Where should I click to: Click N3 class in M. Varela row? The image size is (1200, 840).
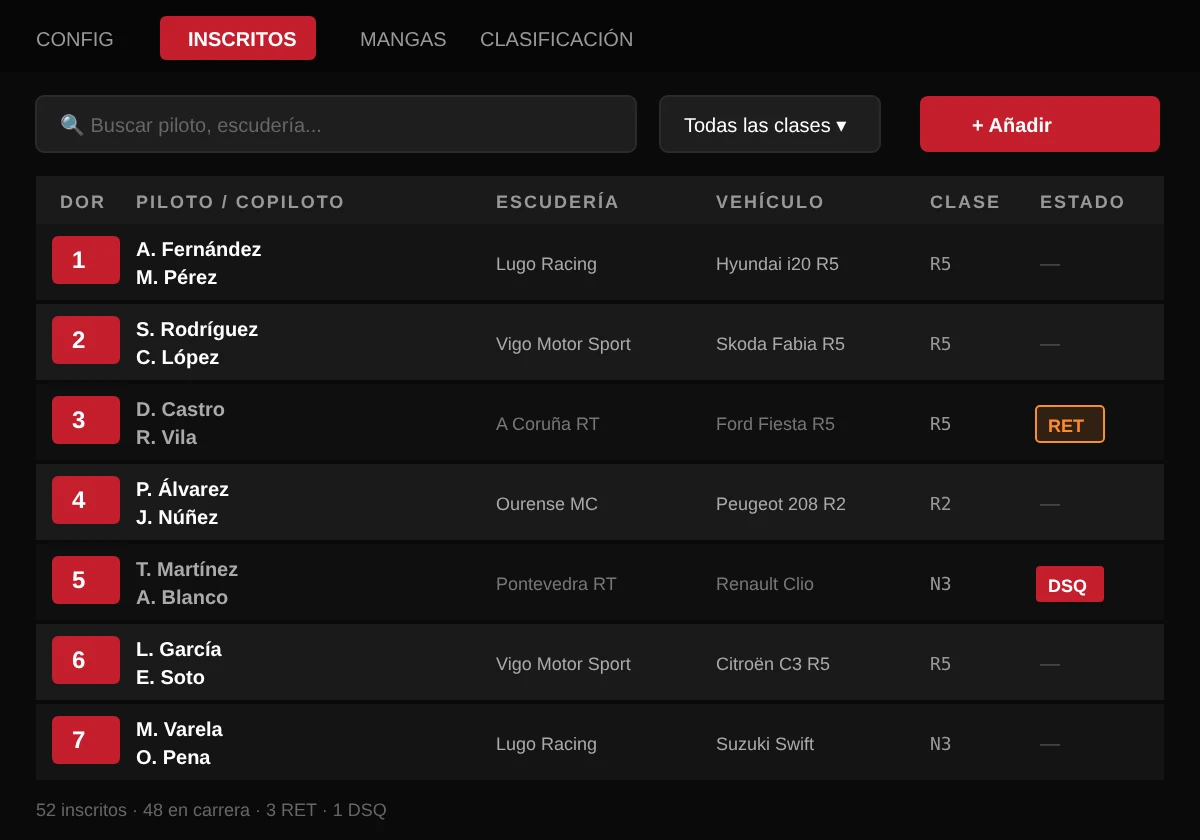(940, 744)
